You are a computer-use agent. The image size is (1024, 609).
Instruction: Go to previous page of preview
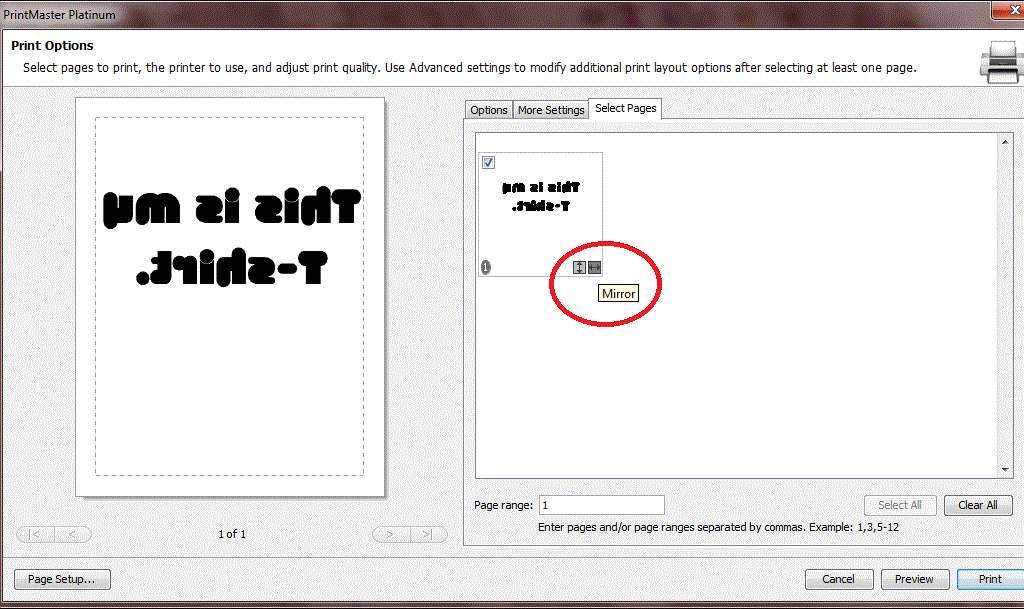tap(73, 534)
